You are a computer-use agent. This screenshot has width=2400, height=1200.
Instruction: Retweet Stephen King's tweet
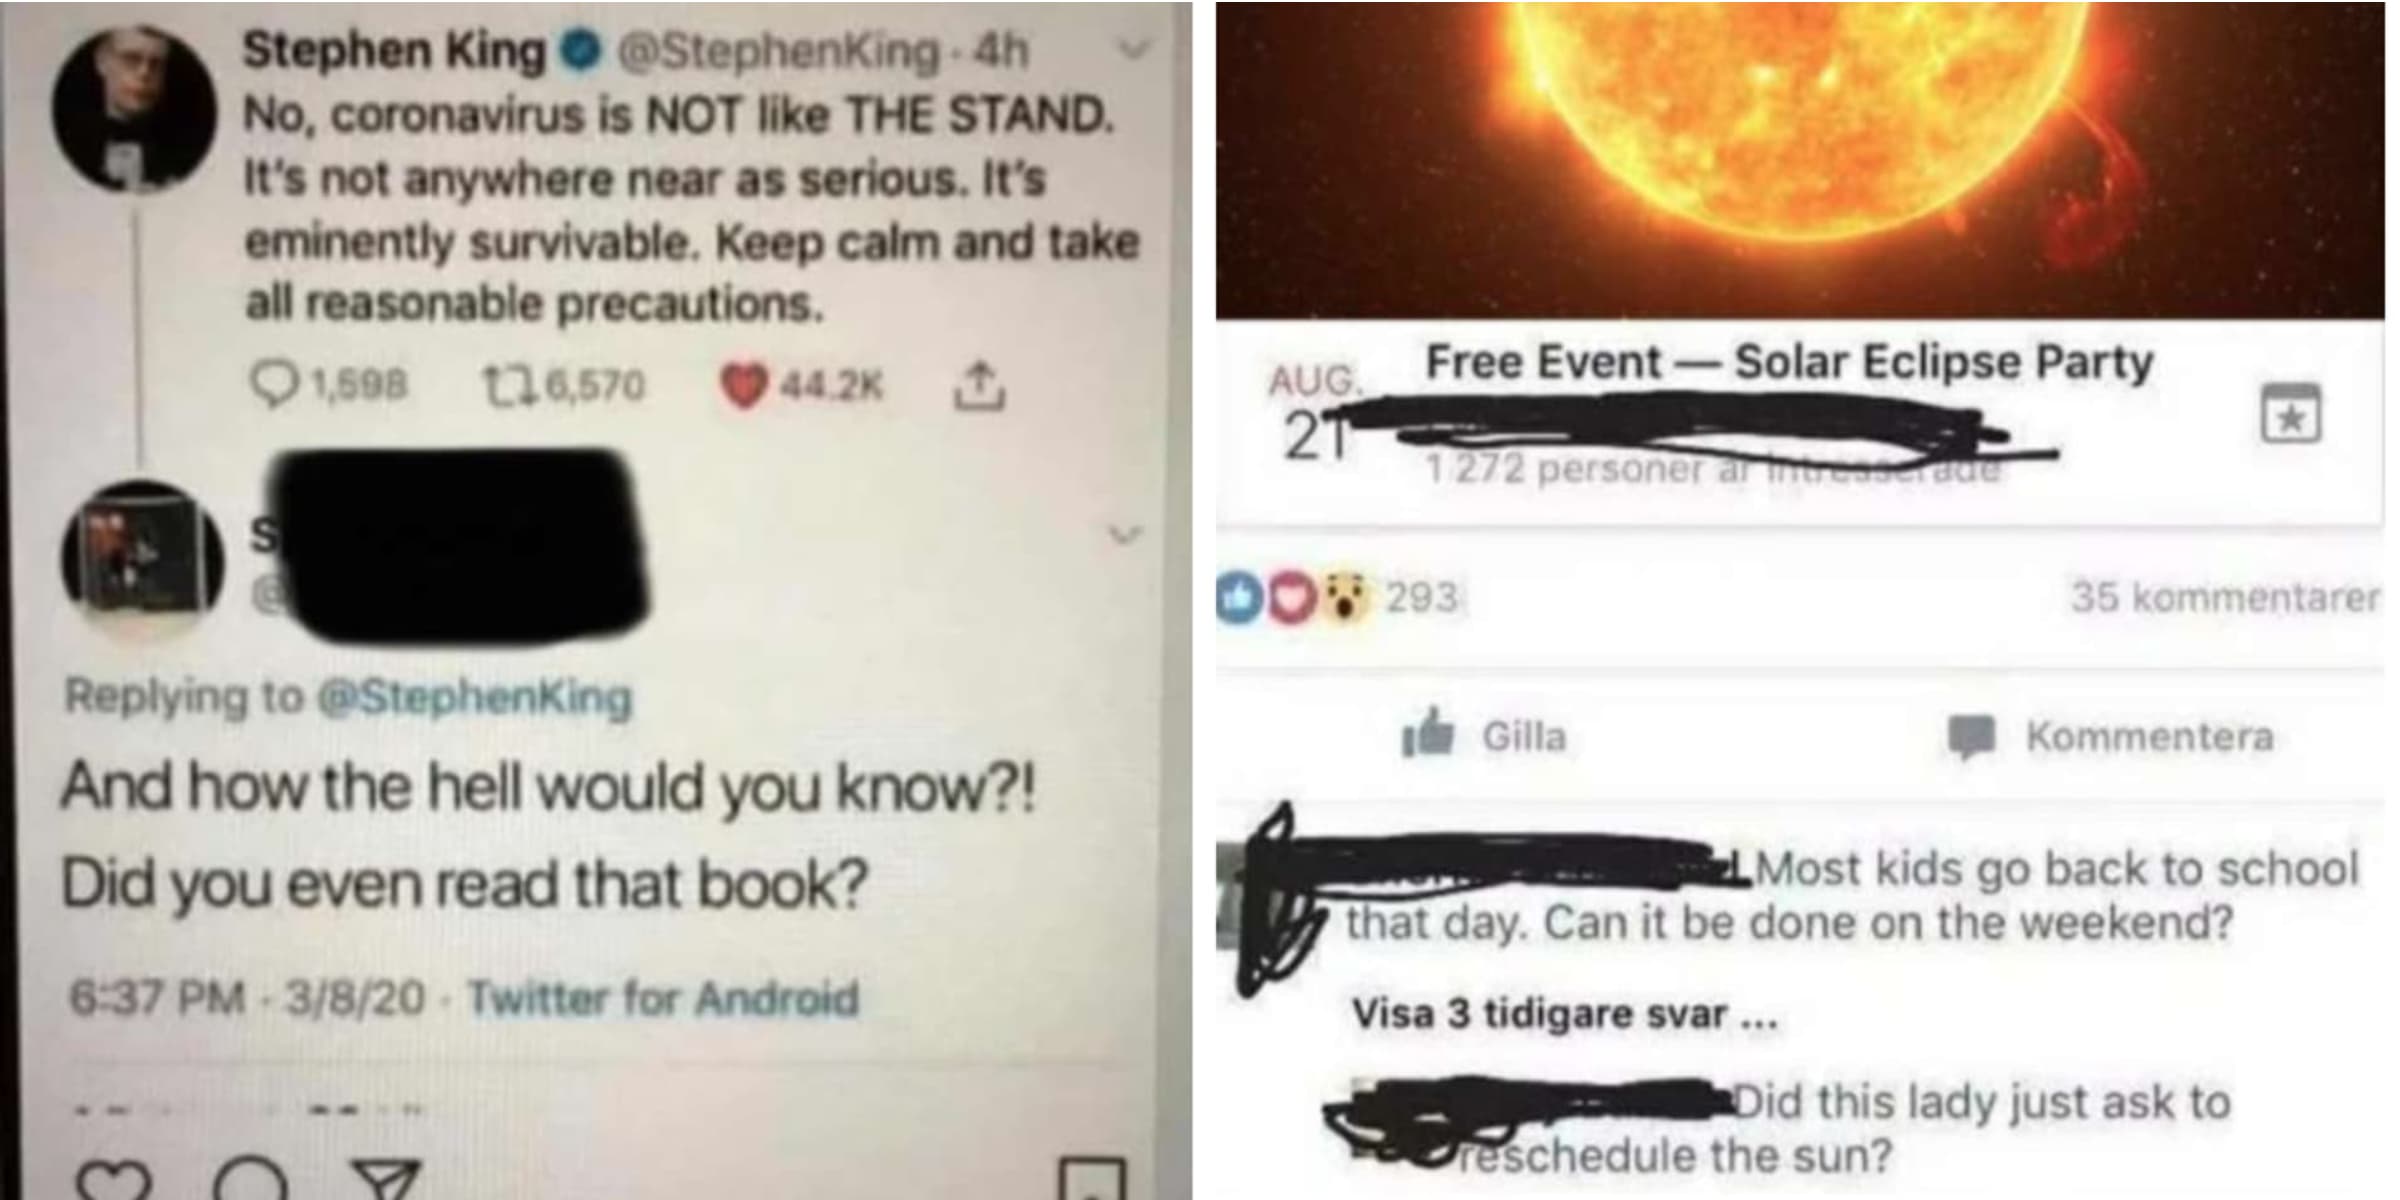pos(563,385)
